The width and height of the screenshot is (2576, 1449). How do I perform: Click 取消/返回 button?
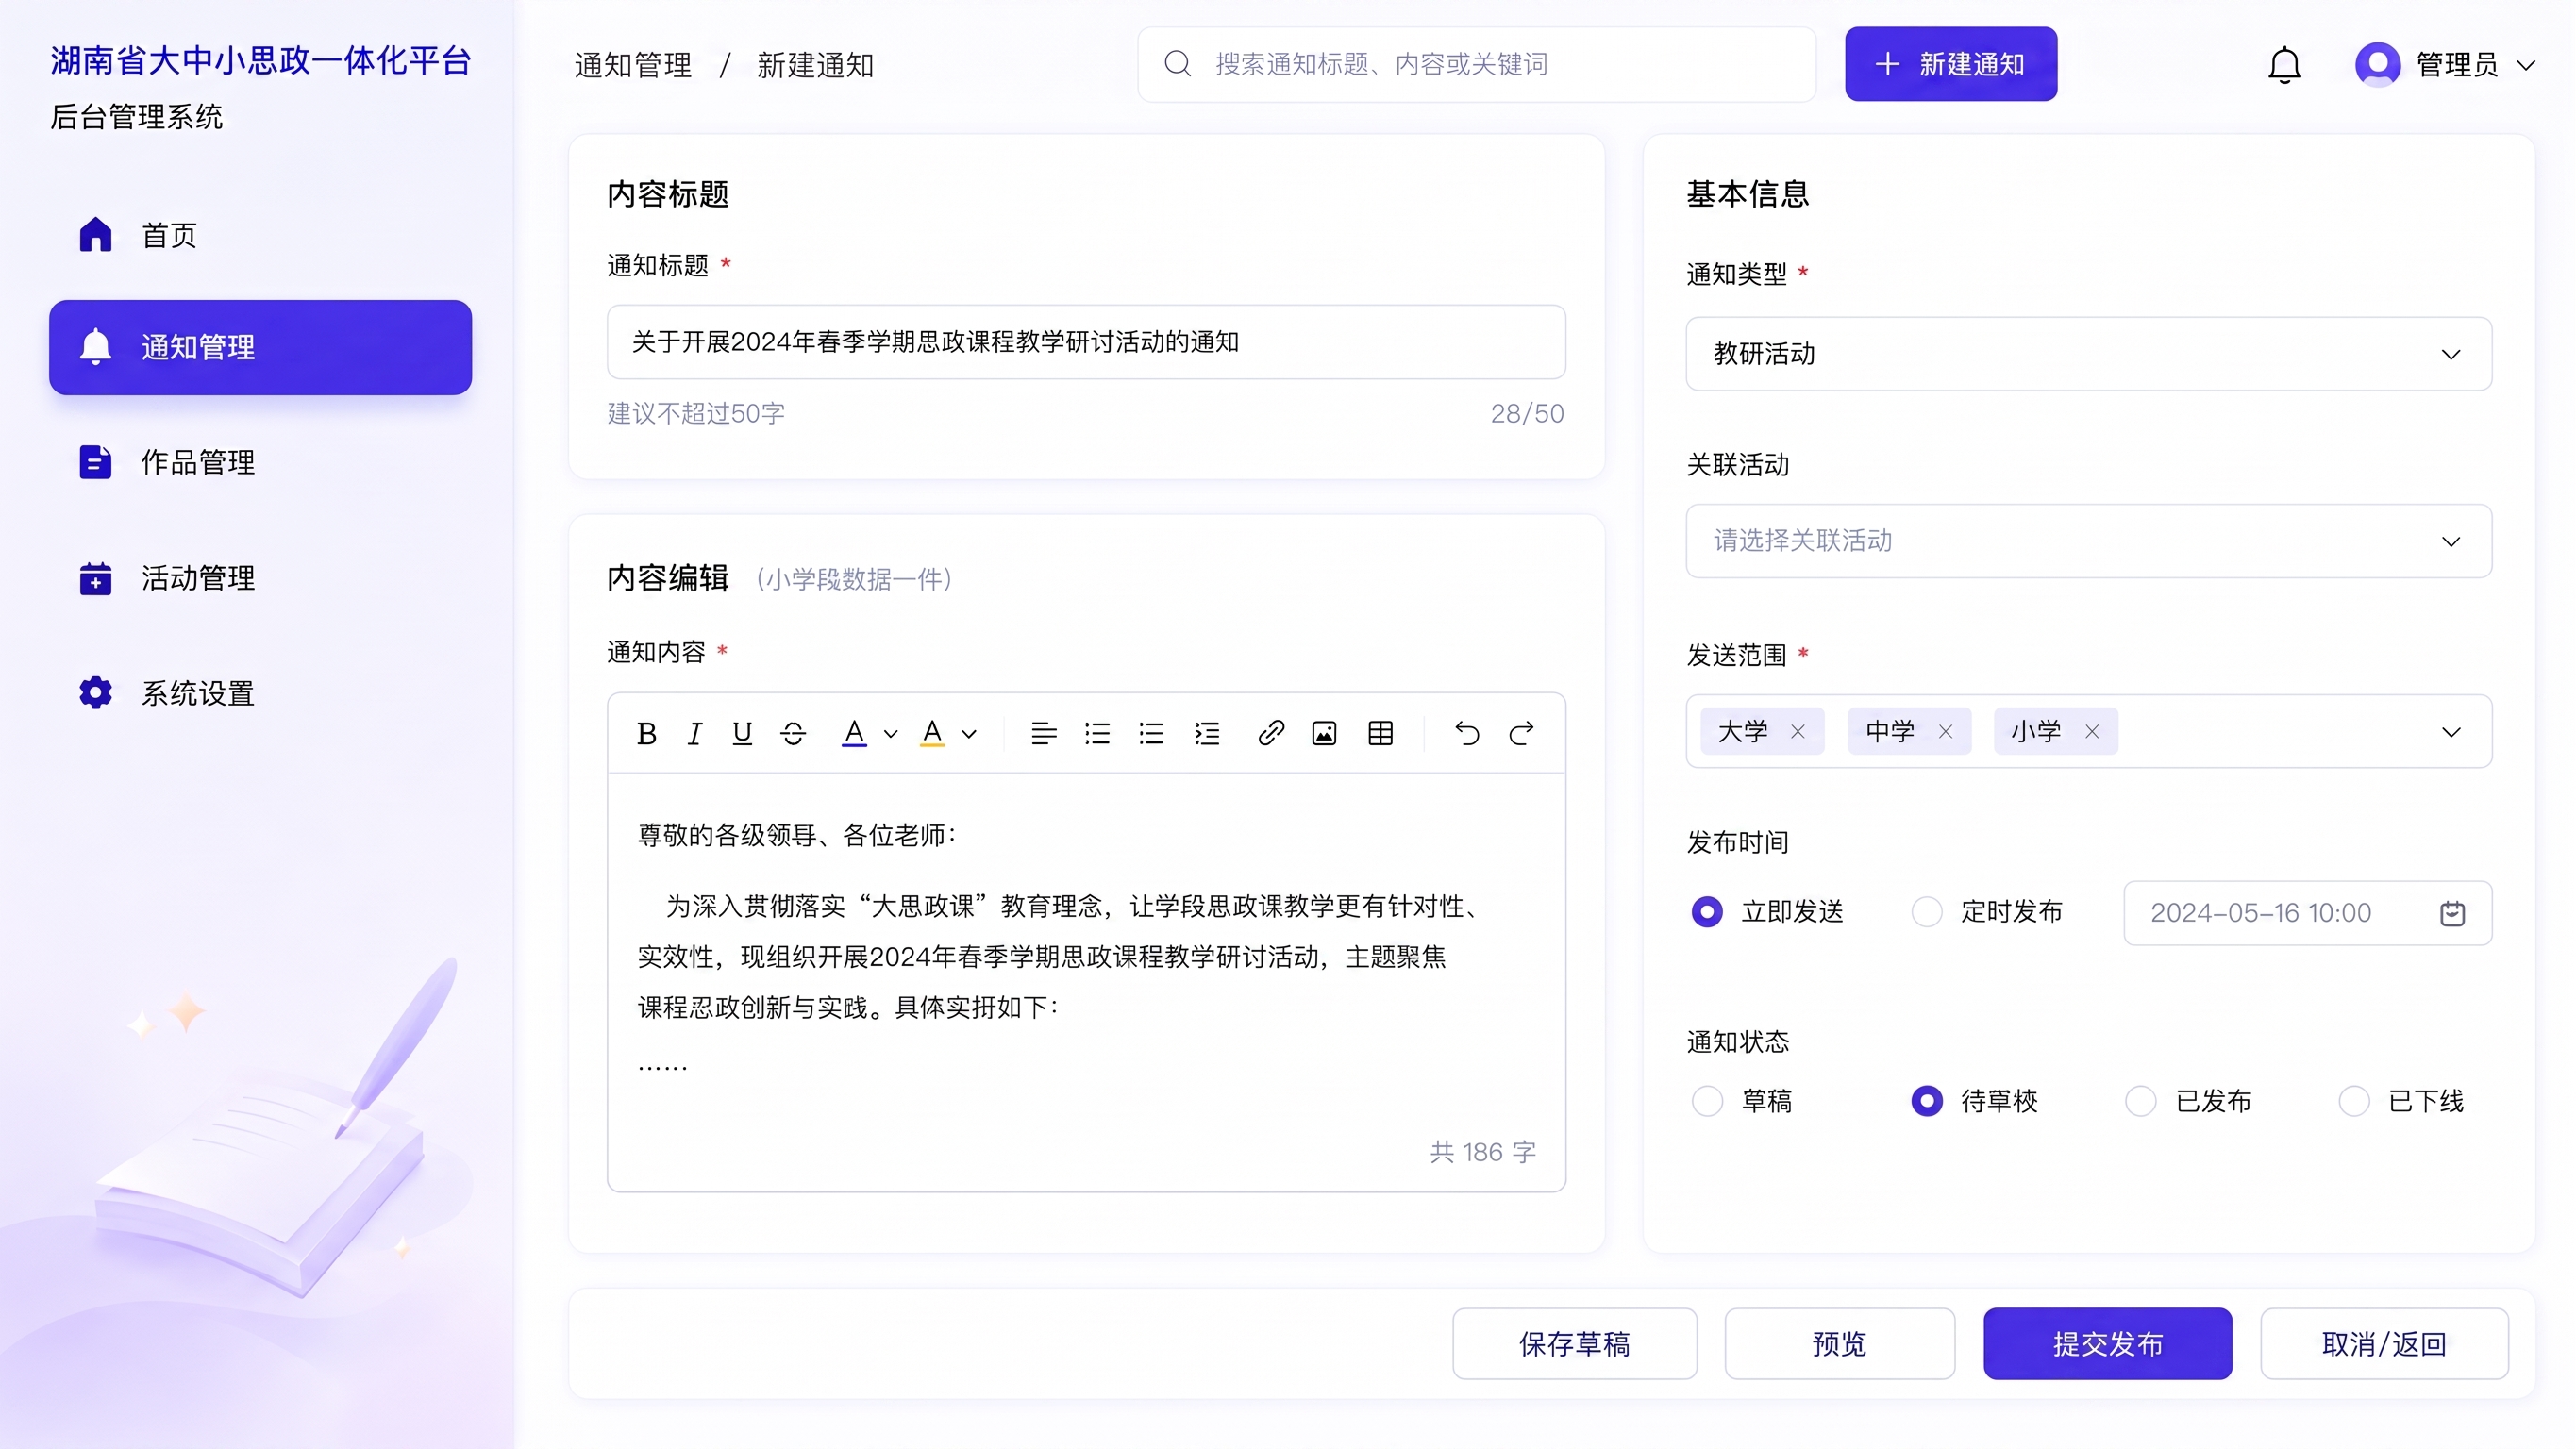[x=2384, y=1344]
